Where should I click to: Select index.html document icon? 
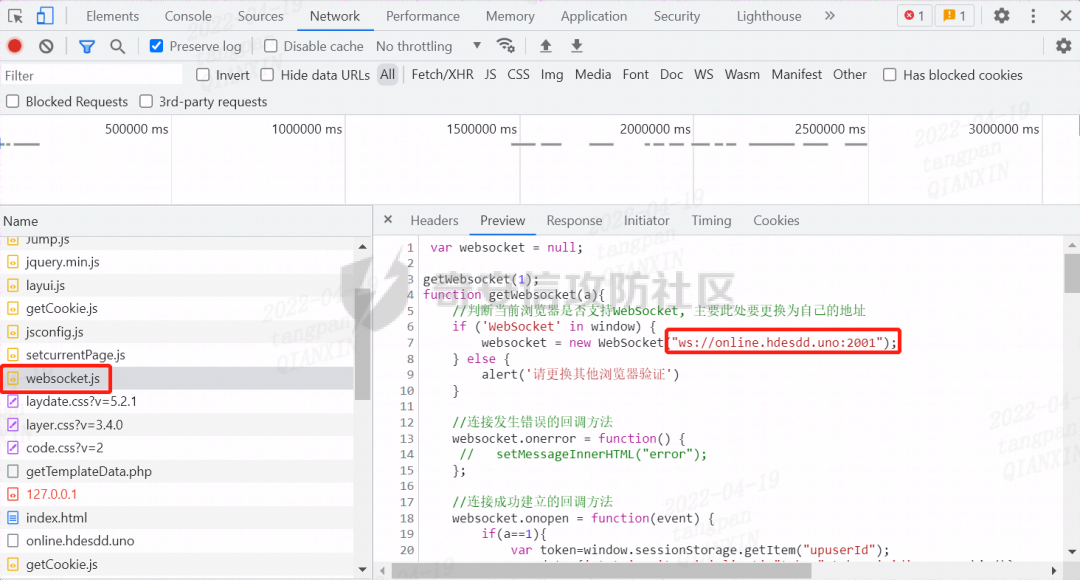(12, 518)
